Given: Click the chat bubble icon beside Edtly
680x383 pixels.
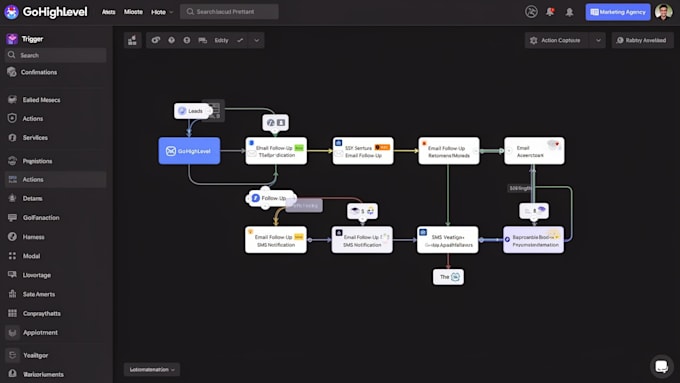Looking at the screenshot, I should pyautogui.click(x=203, y=40).
